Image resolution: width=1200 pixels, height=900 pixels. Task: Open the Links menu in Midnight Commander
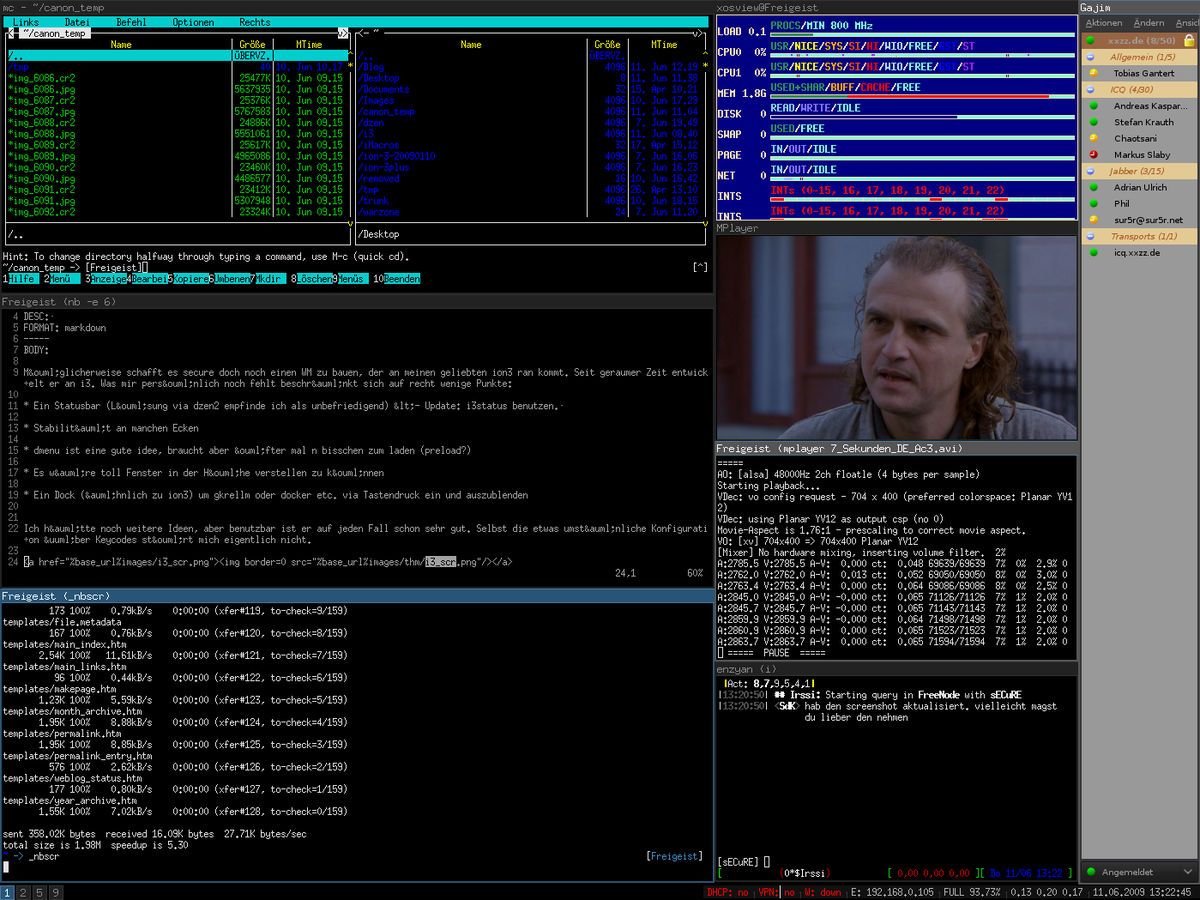click(x=27, y=22)
